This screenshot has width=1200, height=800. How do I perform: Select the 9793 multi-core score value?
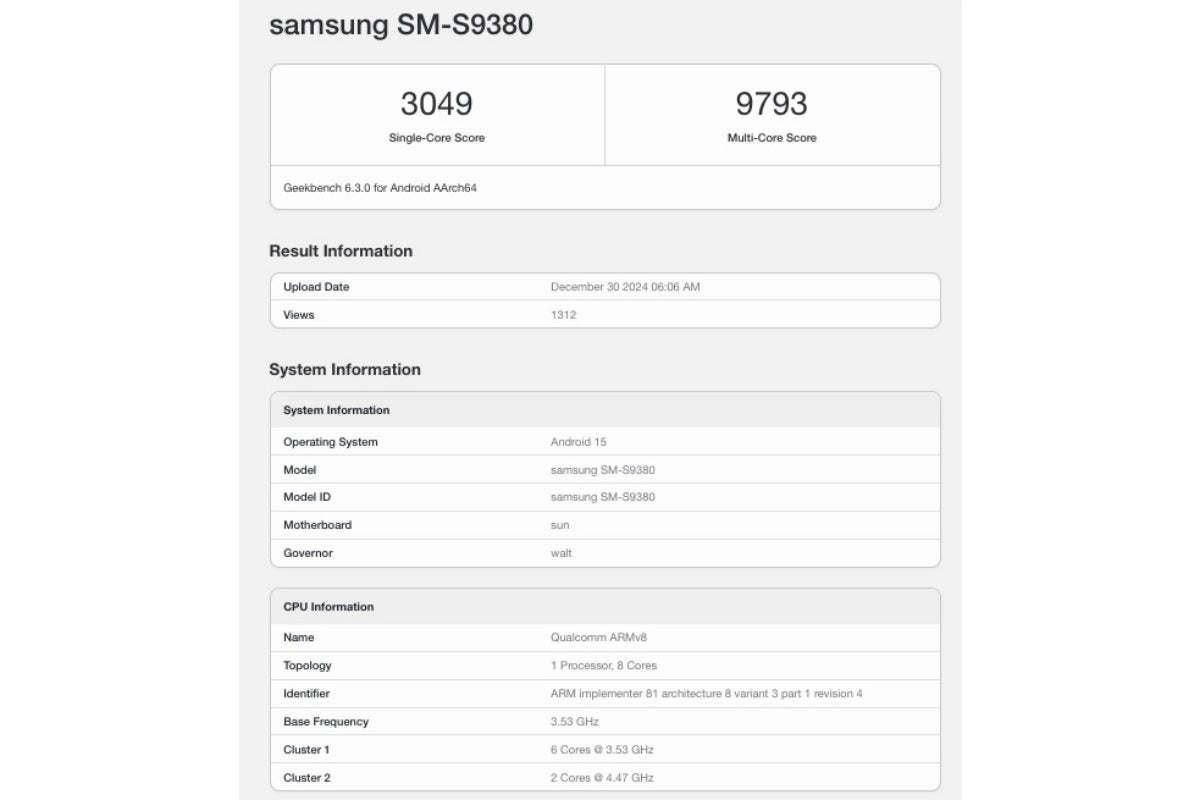tap(771, 103)
